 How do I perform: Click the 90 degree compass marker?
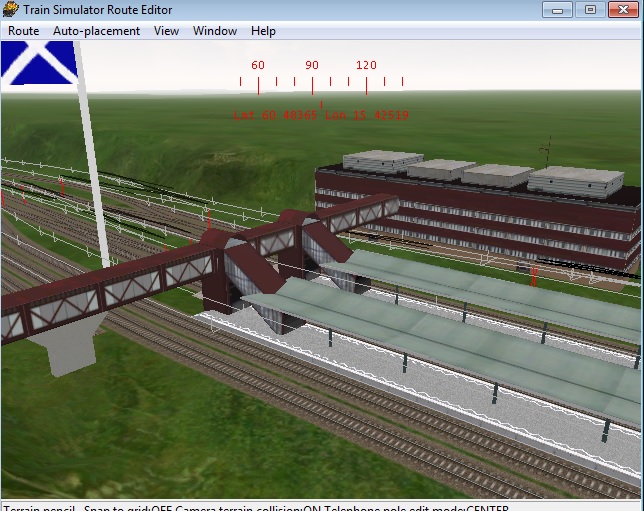312,66
